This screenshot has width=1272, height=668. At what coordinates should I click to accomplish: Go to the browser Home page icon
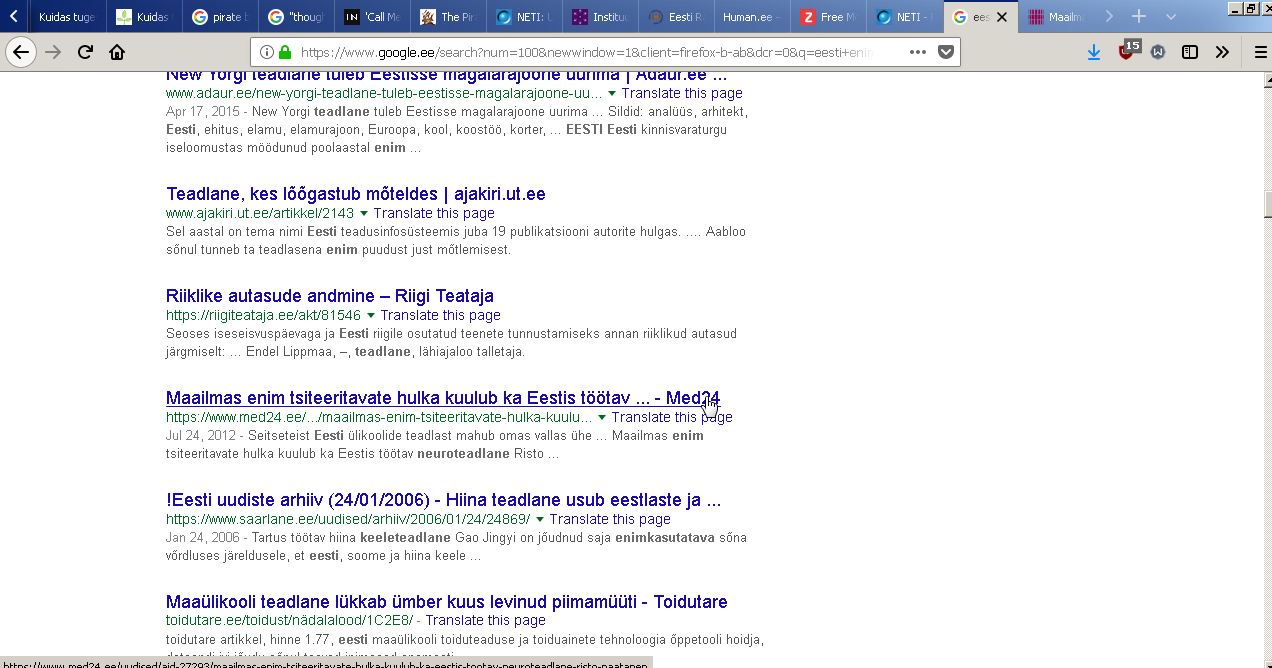117,52
